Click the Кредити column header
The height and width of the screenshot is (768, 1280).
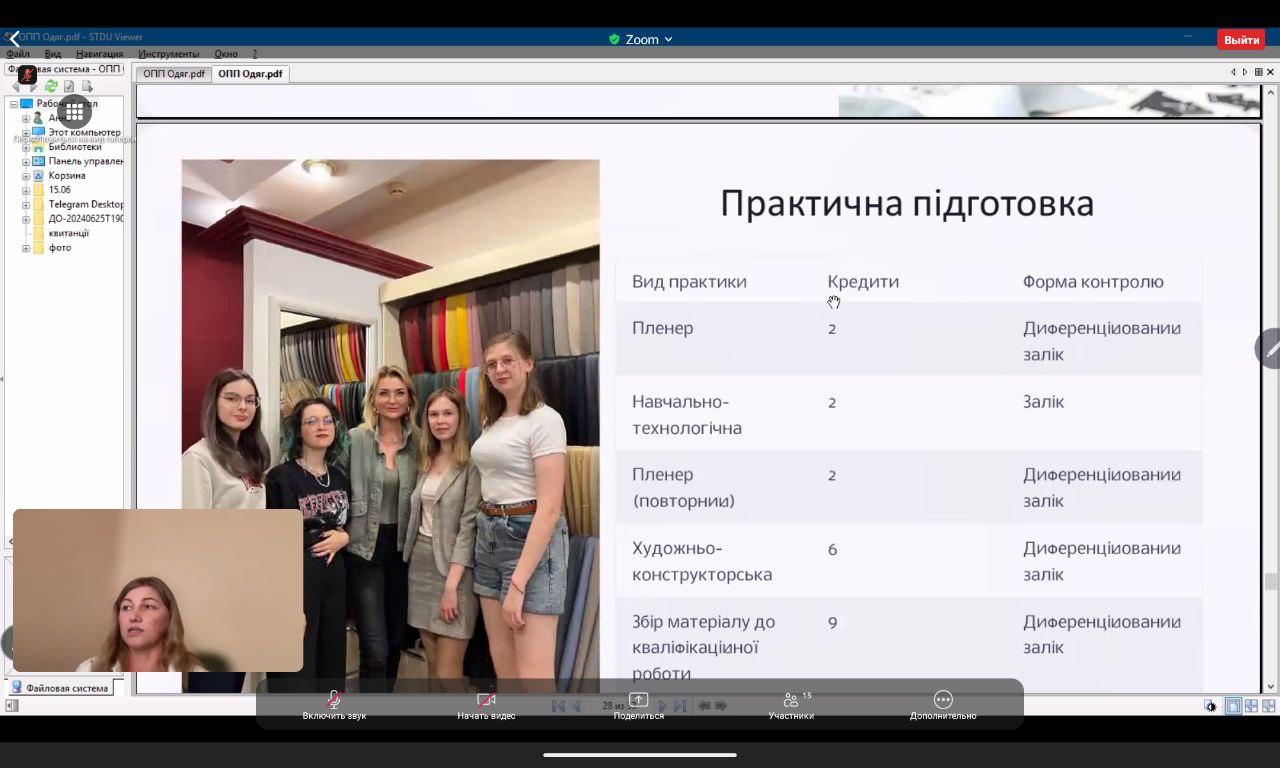[863, 282]
